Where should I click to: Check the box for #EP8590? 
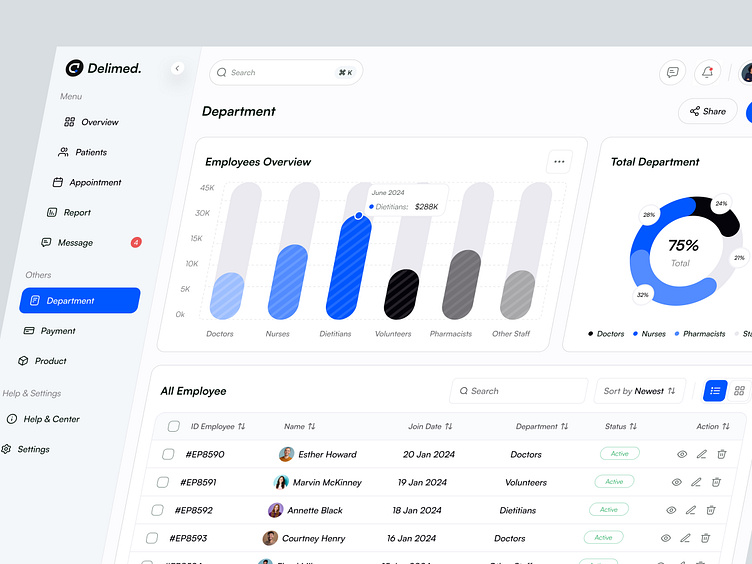pyautogui.click(x=168, y=454)
